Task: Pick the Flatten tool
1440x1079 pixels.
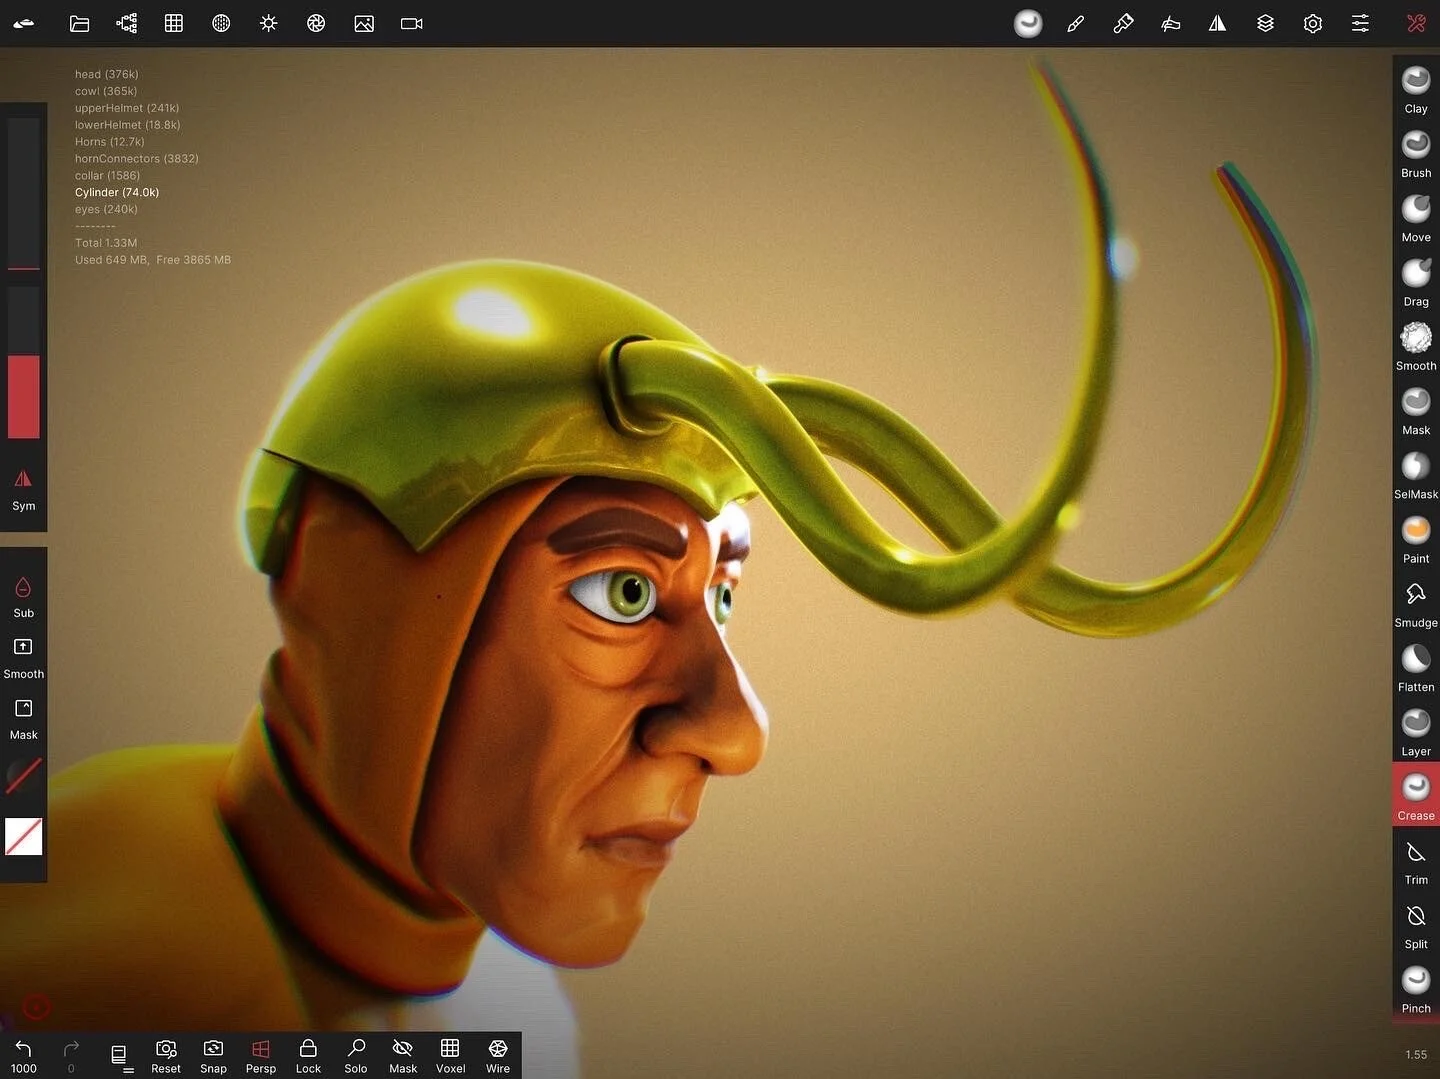Action: pos(1415,668)
